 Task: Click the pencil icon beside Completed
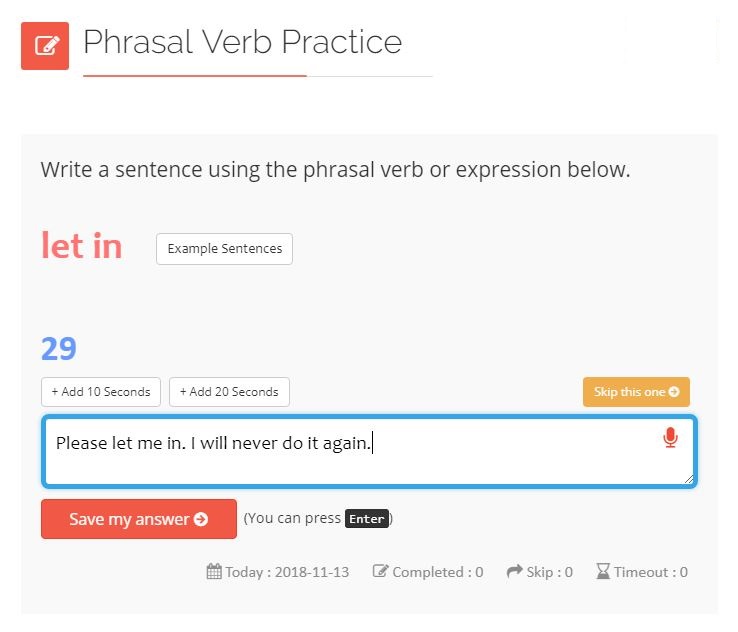point(380,572)
